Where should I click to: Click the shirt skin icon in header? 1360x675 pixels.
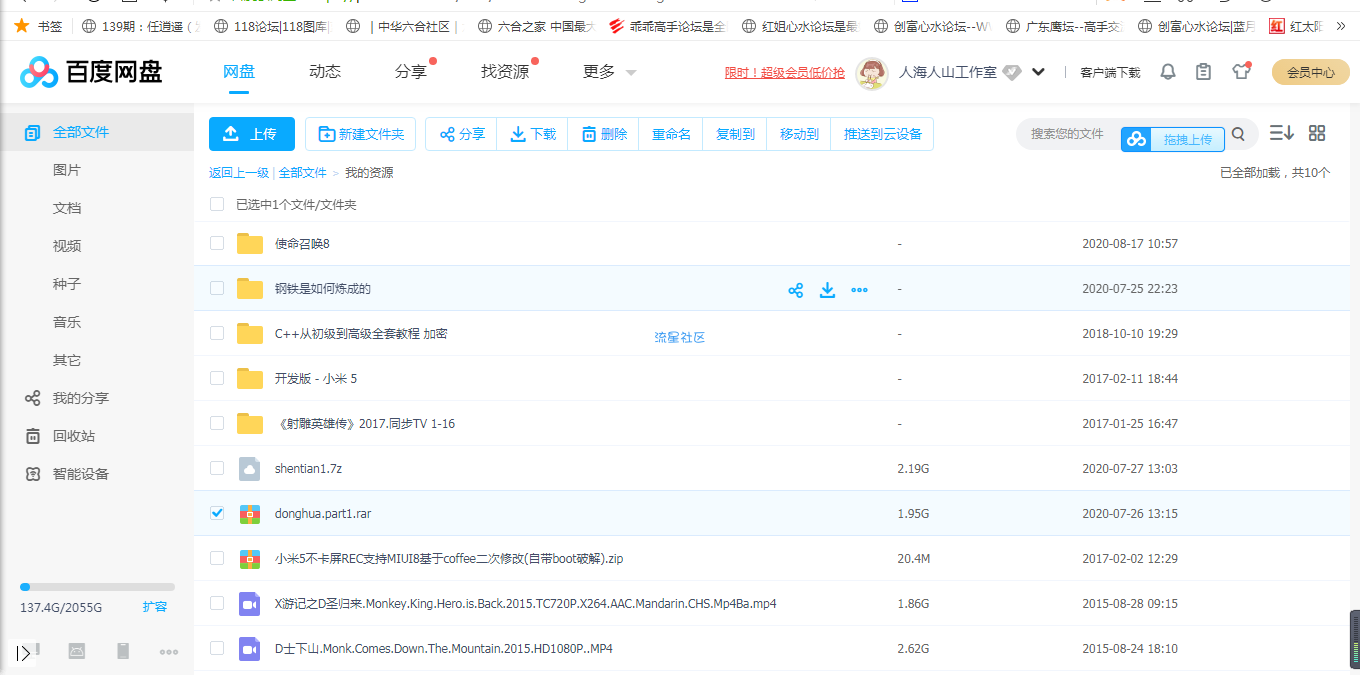[x=1241, y=71]
